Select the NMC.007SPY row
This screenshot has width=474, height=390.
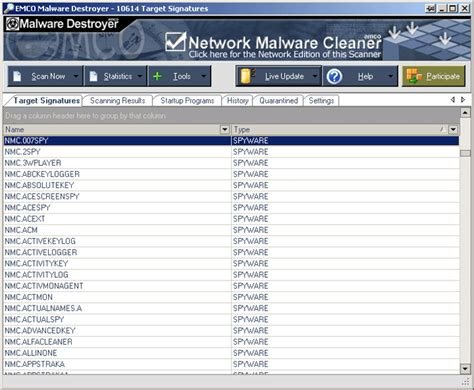coord(231,141)
